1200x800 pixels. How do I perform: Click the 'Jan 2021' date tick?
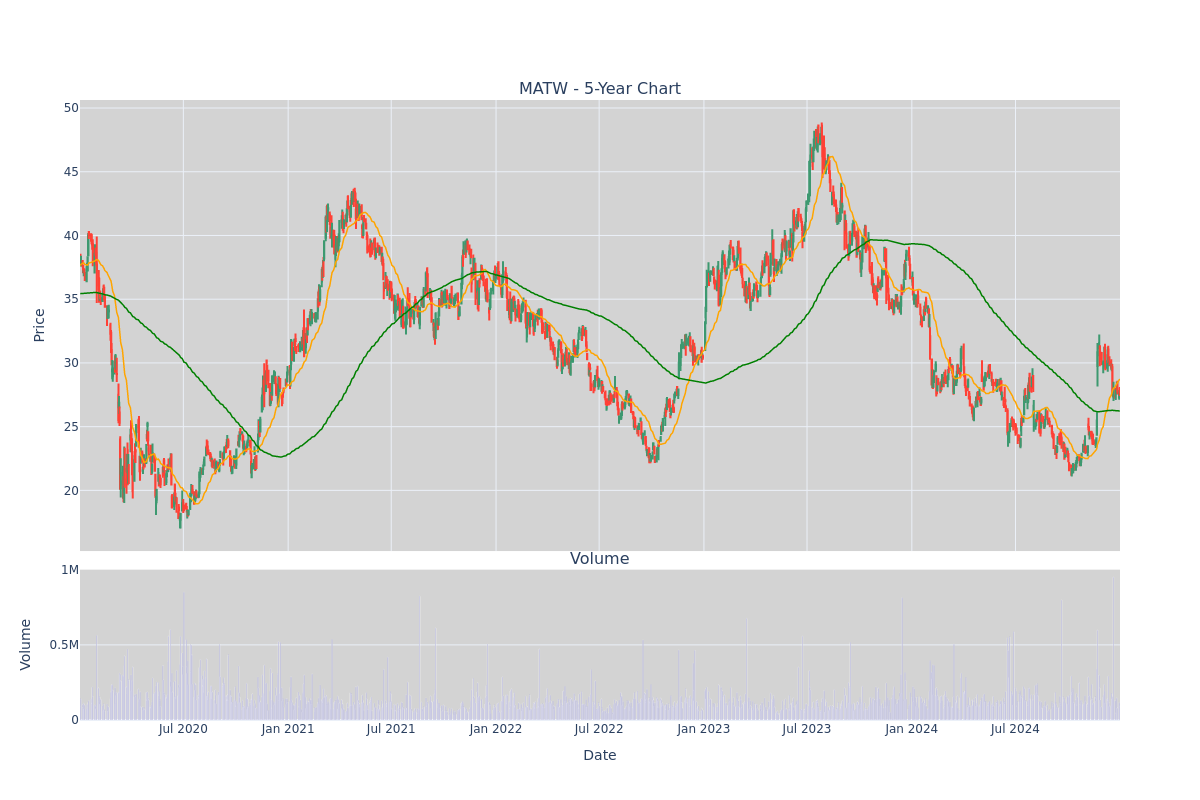288,729
